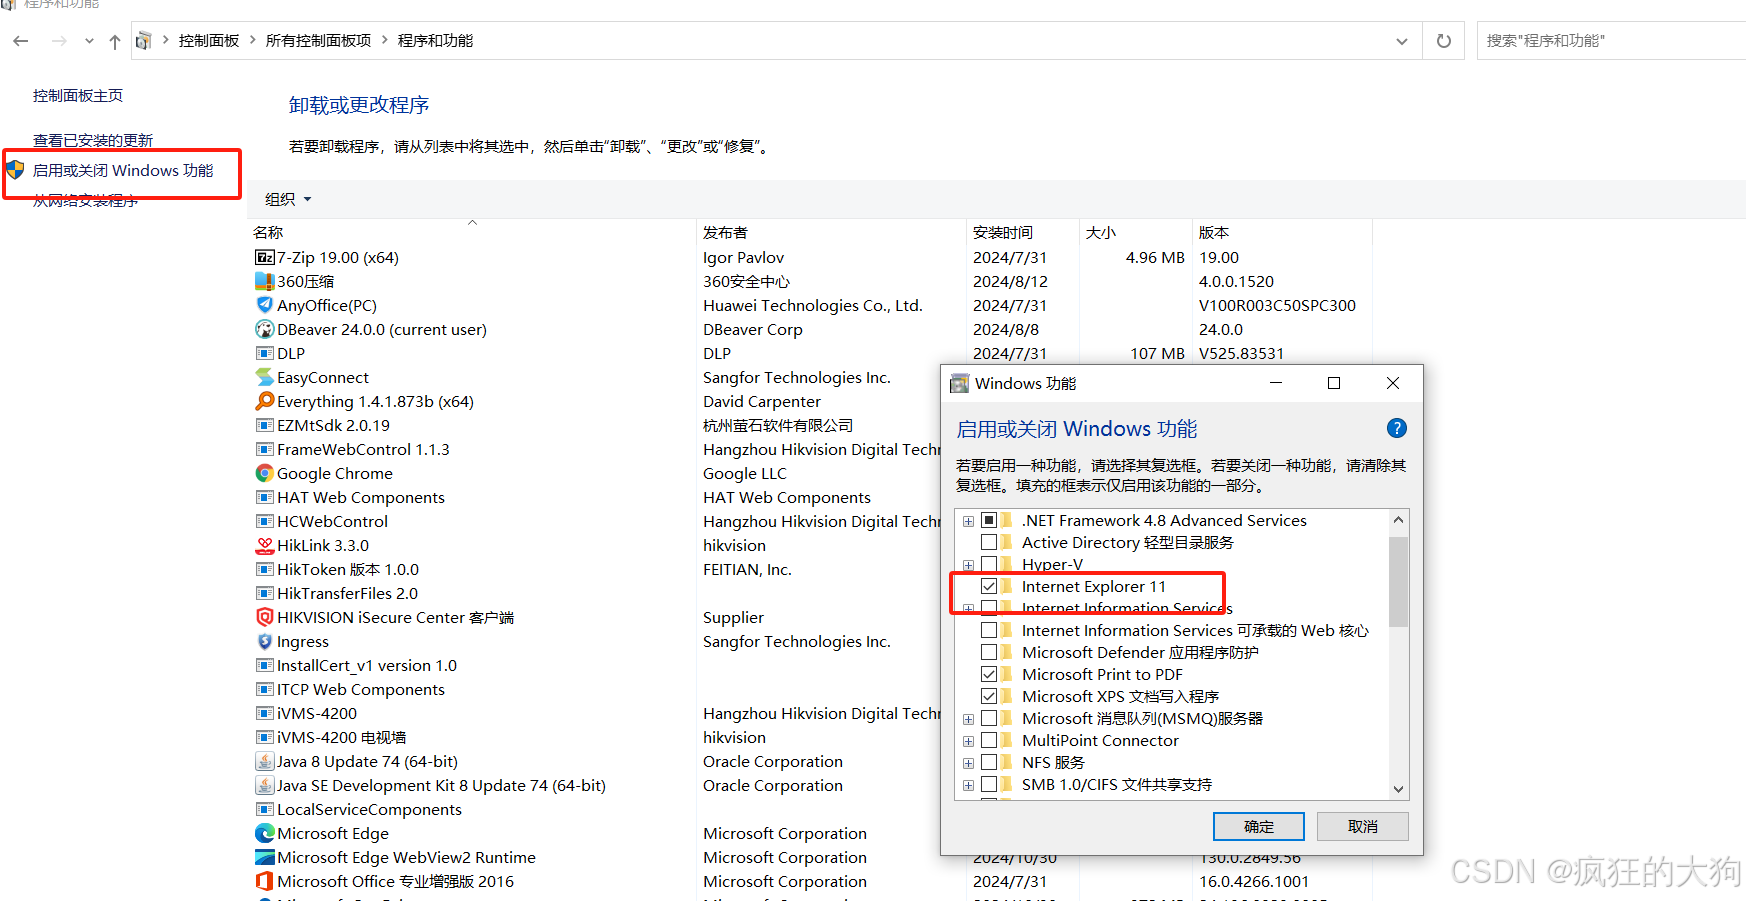
Task: Click the DLP program icon
Action: pos(264,353)
